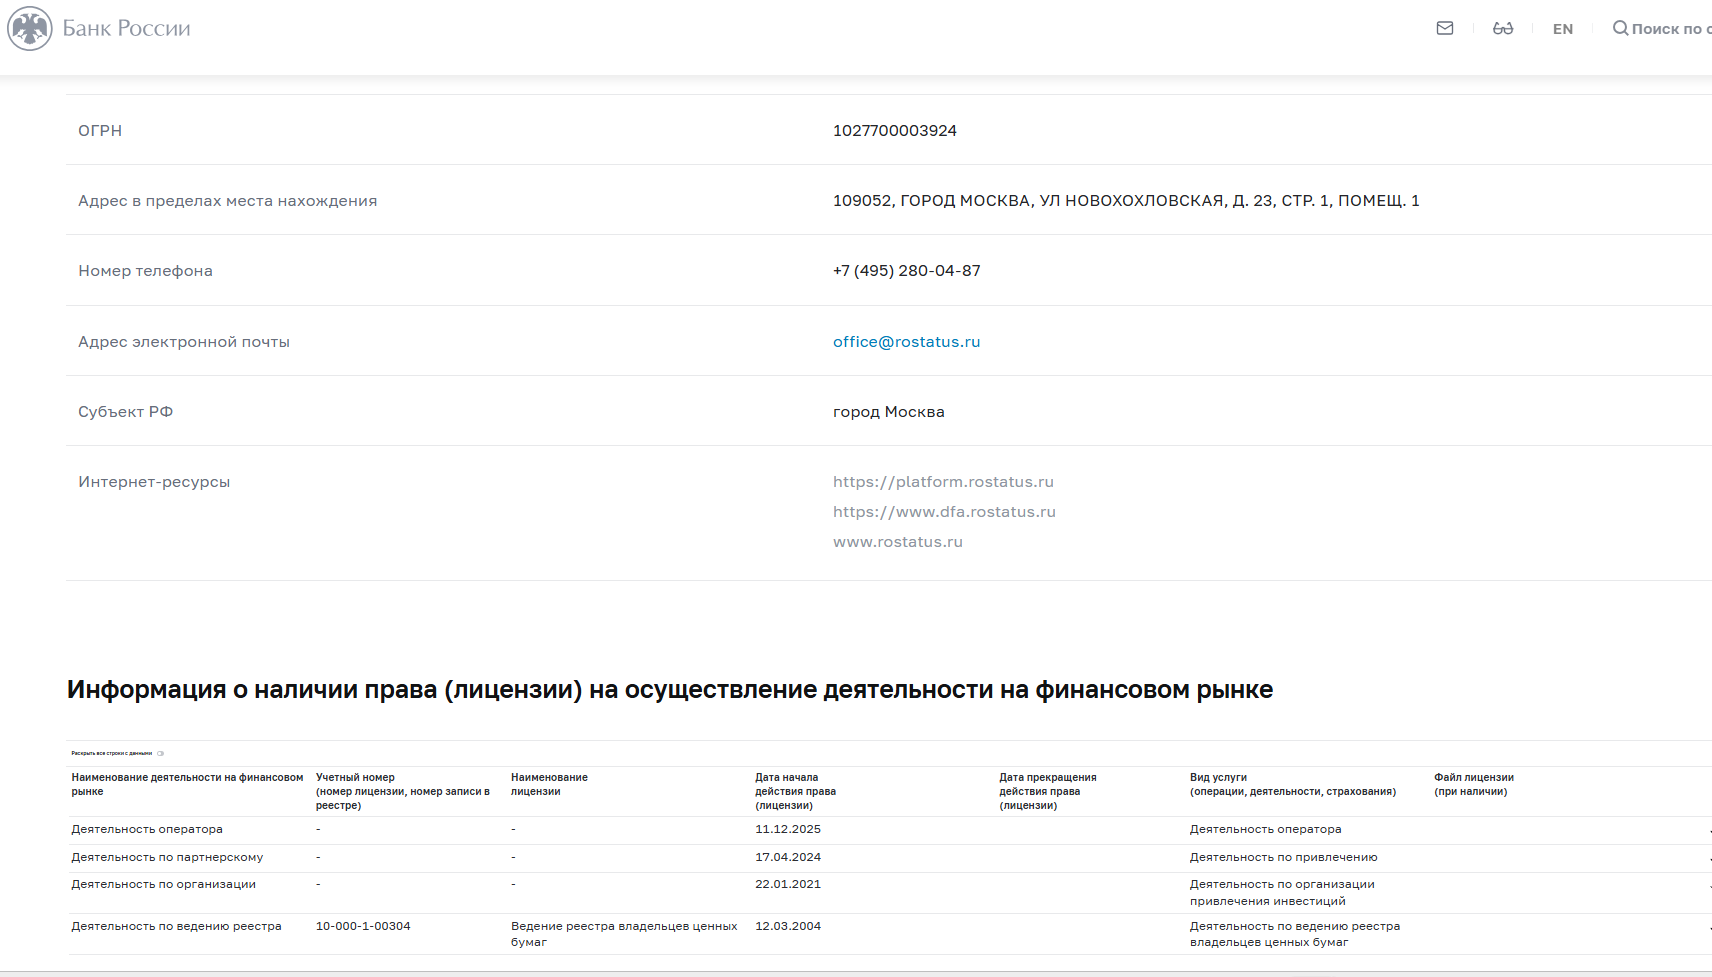Click "Деятельность по организации" in the first table column
Viewport: 1712px width, 977px height.
[x=163, y=884]
